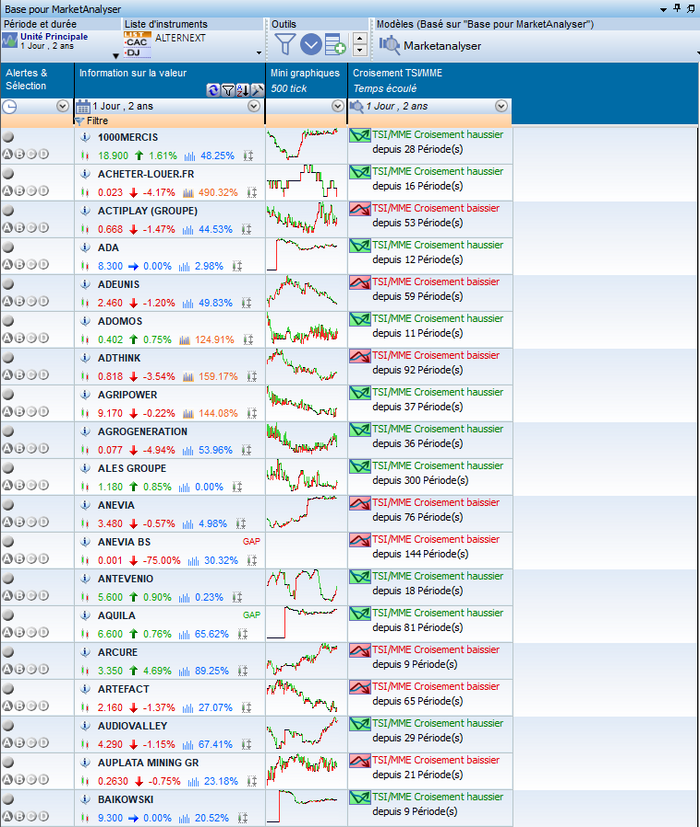Open the ALES GROUPE mini chart
Screen dimensions: 700x827
coord(303,475)
